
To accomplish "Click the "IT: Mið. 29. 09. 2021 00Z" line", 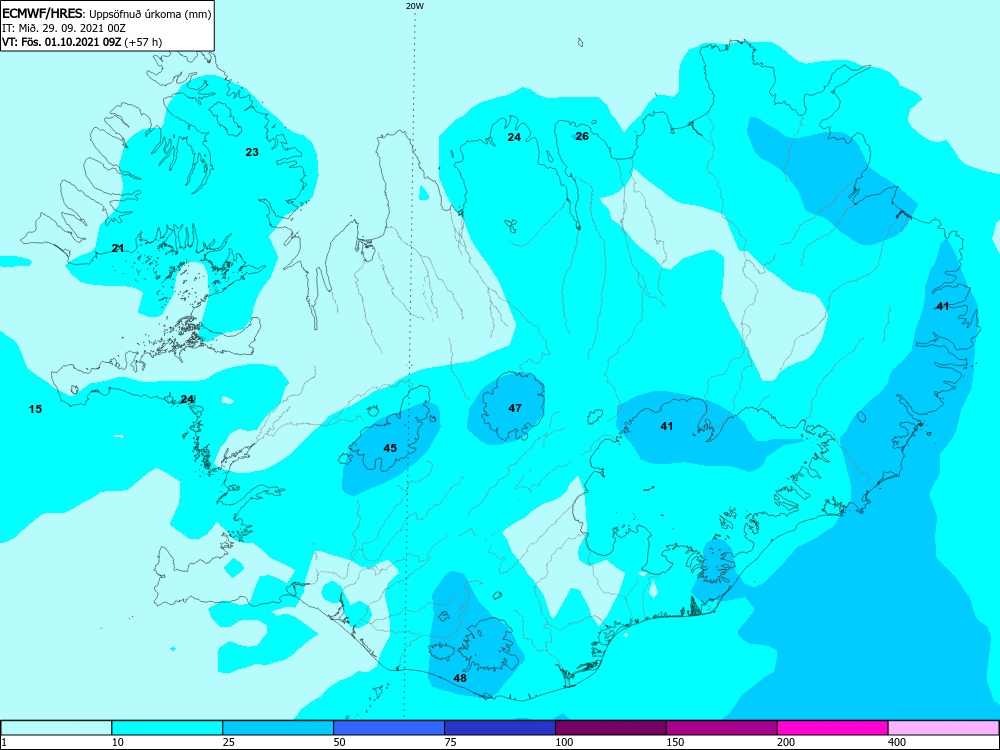I will point(62,28).
